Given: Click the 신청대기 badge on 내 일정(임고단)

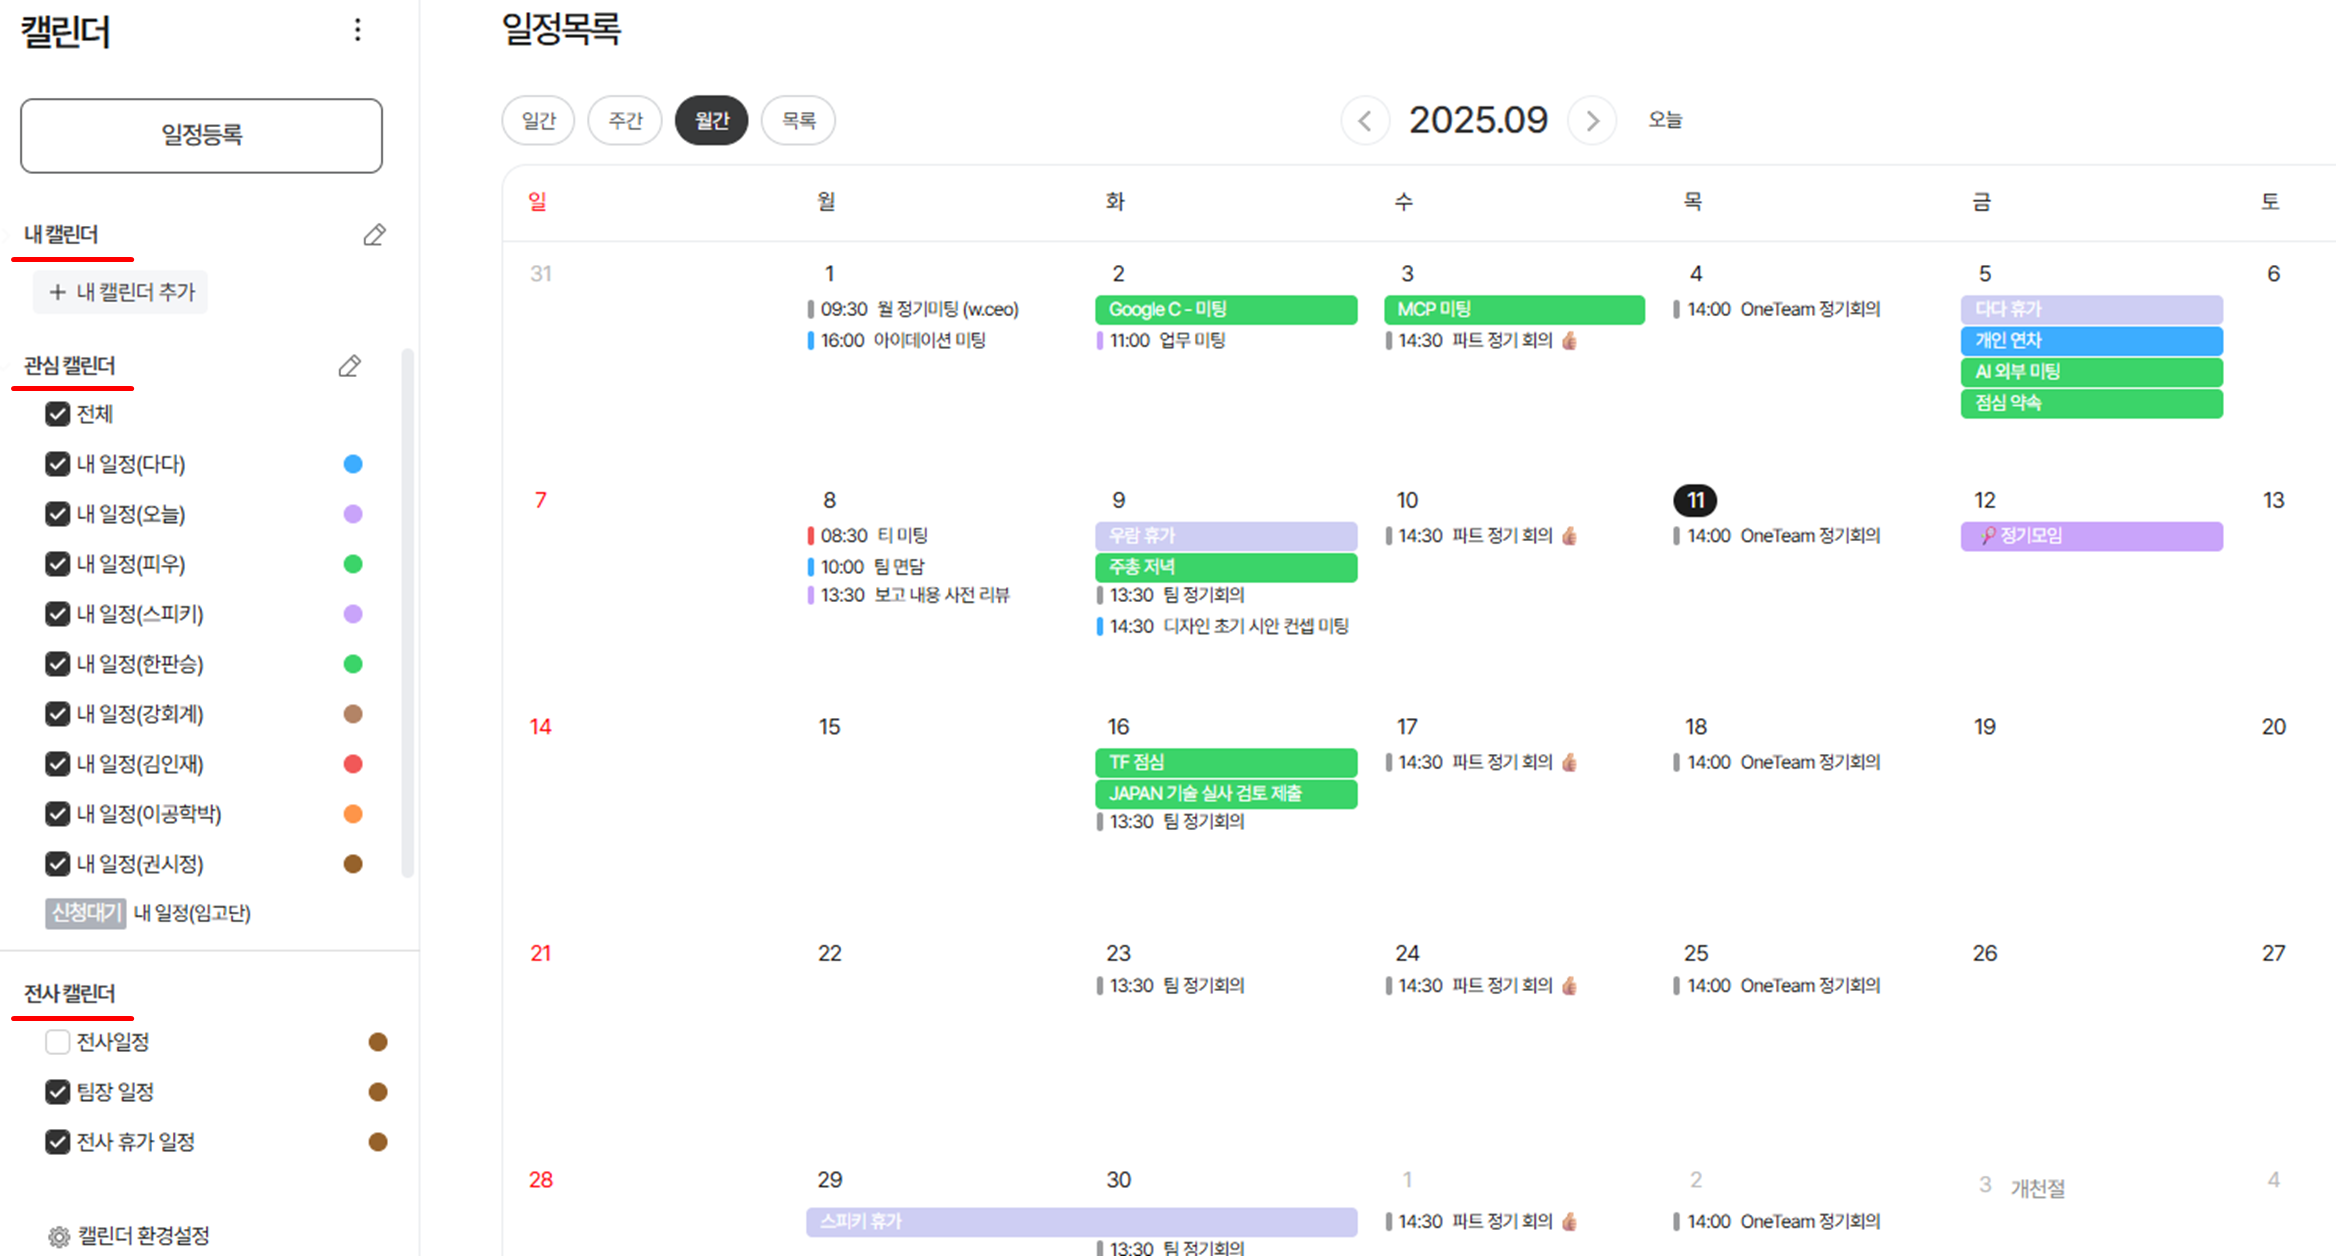Looking at the screenshot, I should (85, 913).
